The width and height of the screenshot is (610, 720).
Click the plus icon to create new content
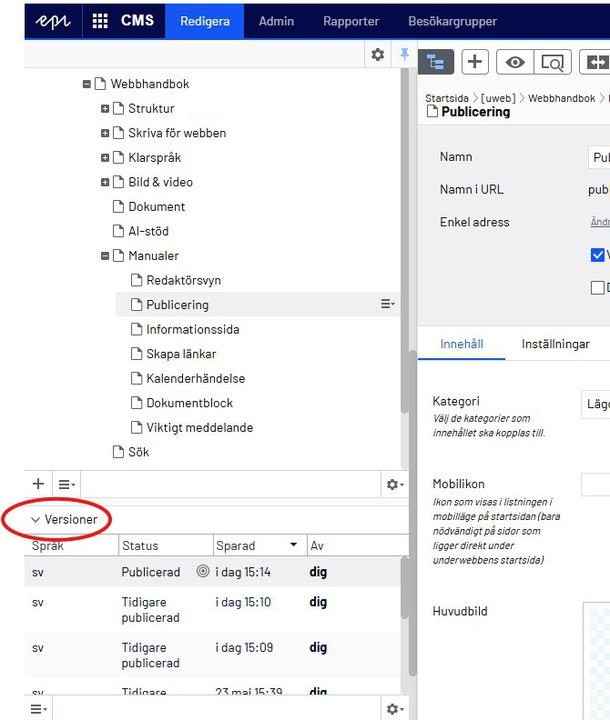pyautogui.click(x=475, y=62)
